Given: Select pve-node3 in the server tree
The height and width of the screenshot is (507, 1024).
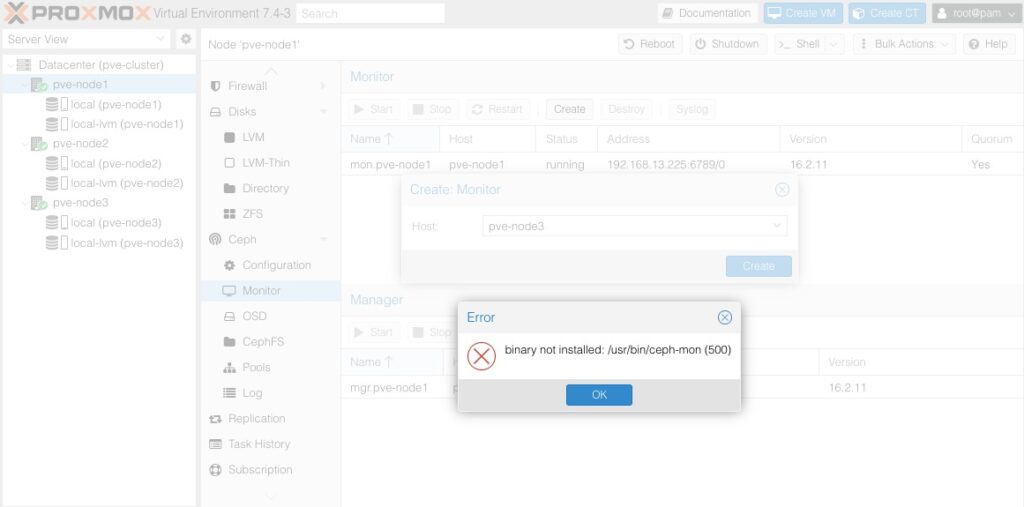Looking at the screenshot, I should 80,203.
